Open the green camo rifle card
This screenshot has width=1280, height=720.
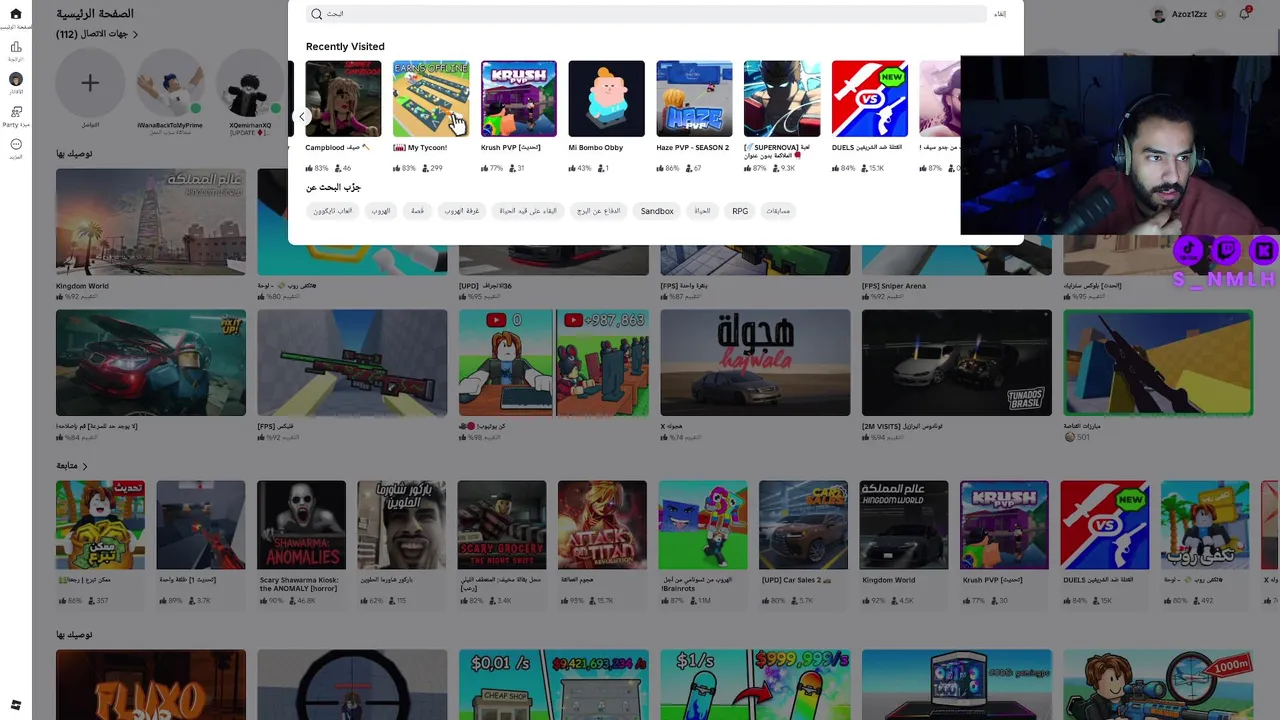(x=352, y=362)
